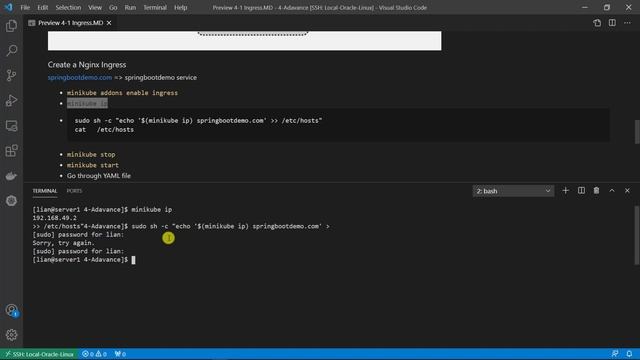The width and height of the screenshot is (640, 360).
Task: Restore down the VS Code window
Action: [607, 7]
